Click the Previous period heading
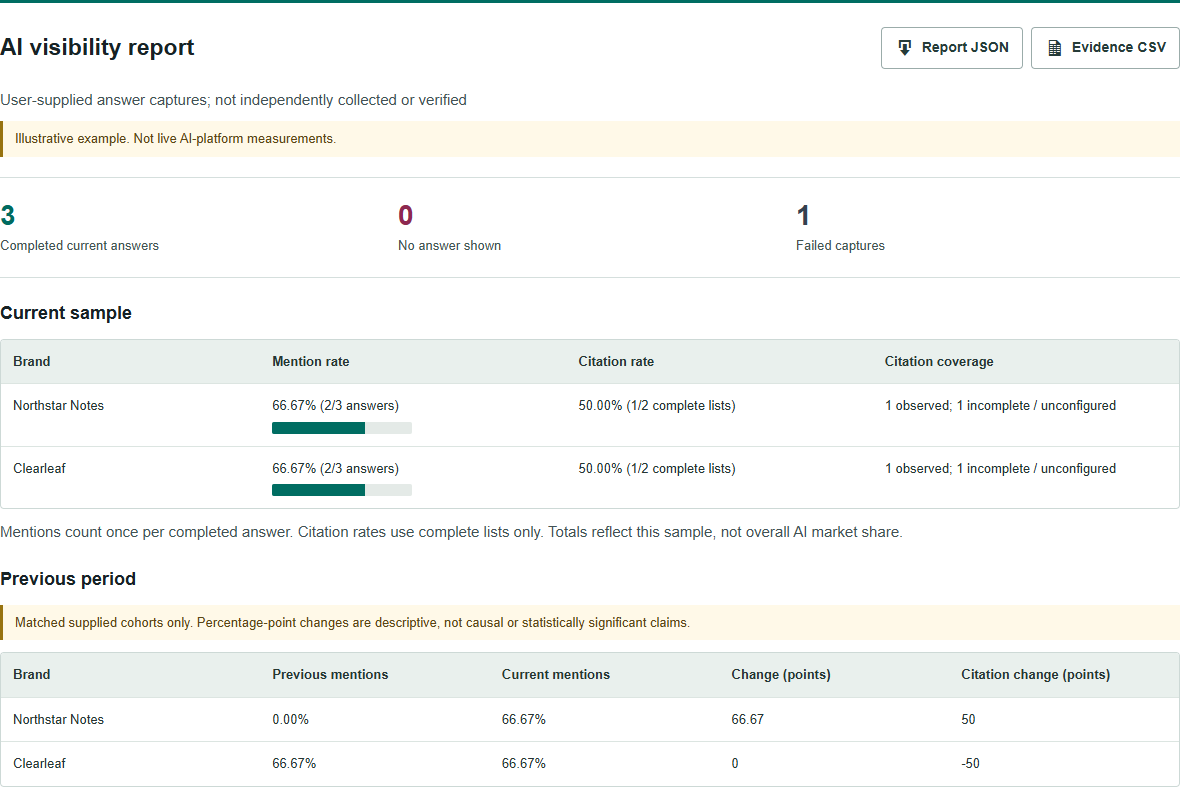This screenshot has height=800, width=1180. point(68,579)
